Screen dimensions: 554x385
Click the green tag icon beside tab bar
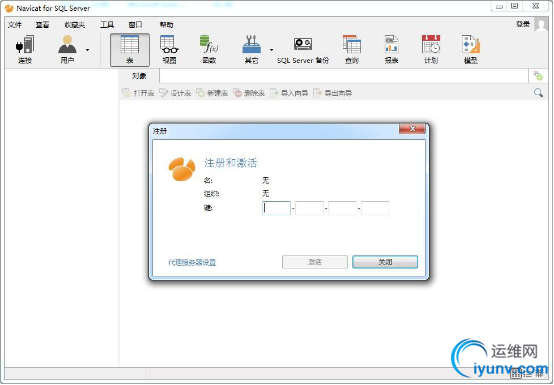(x=538, y=76)
